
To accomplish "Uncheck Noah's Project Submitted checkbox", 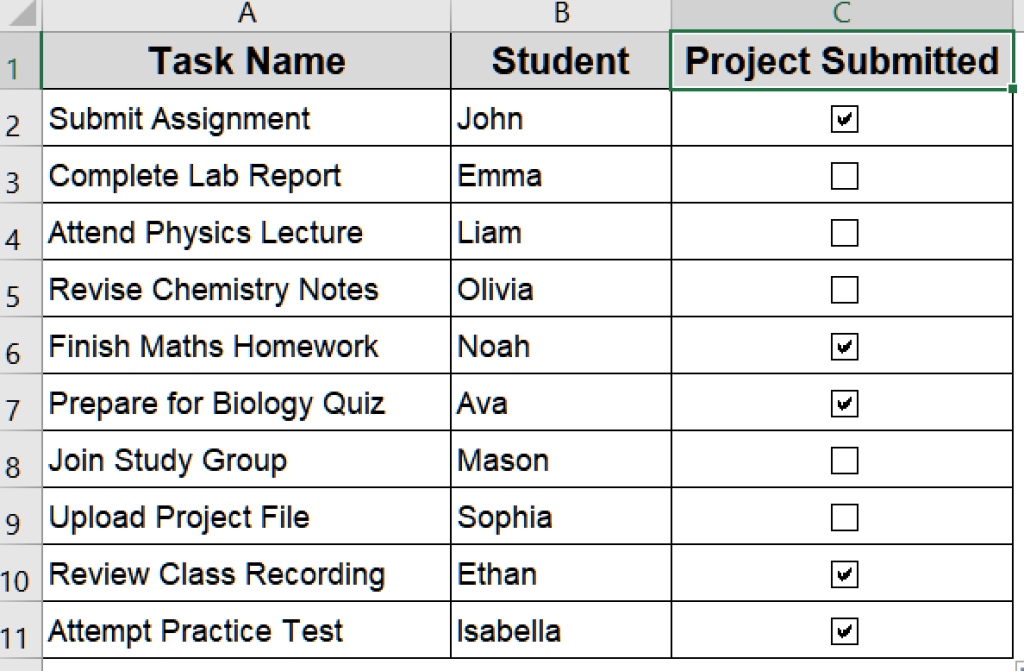I will click(844, 347).
